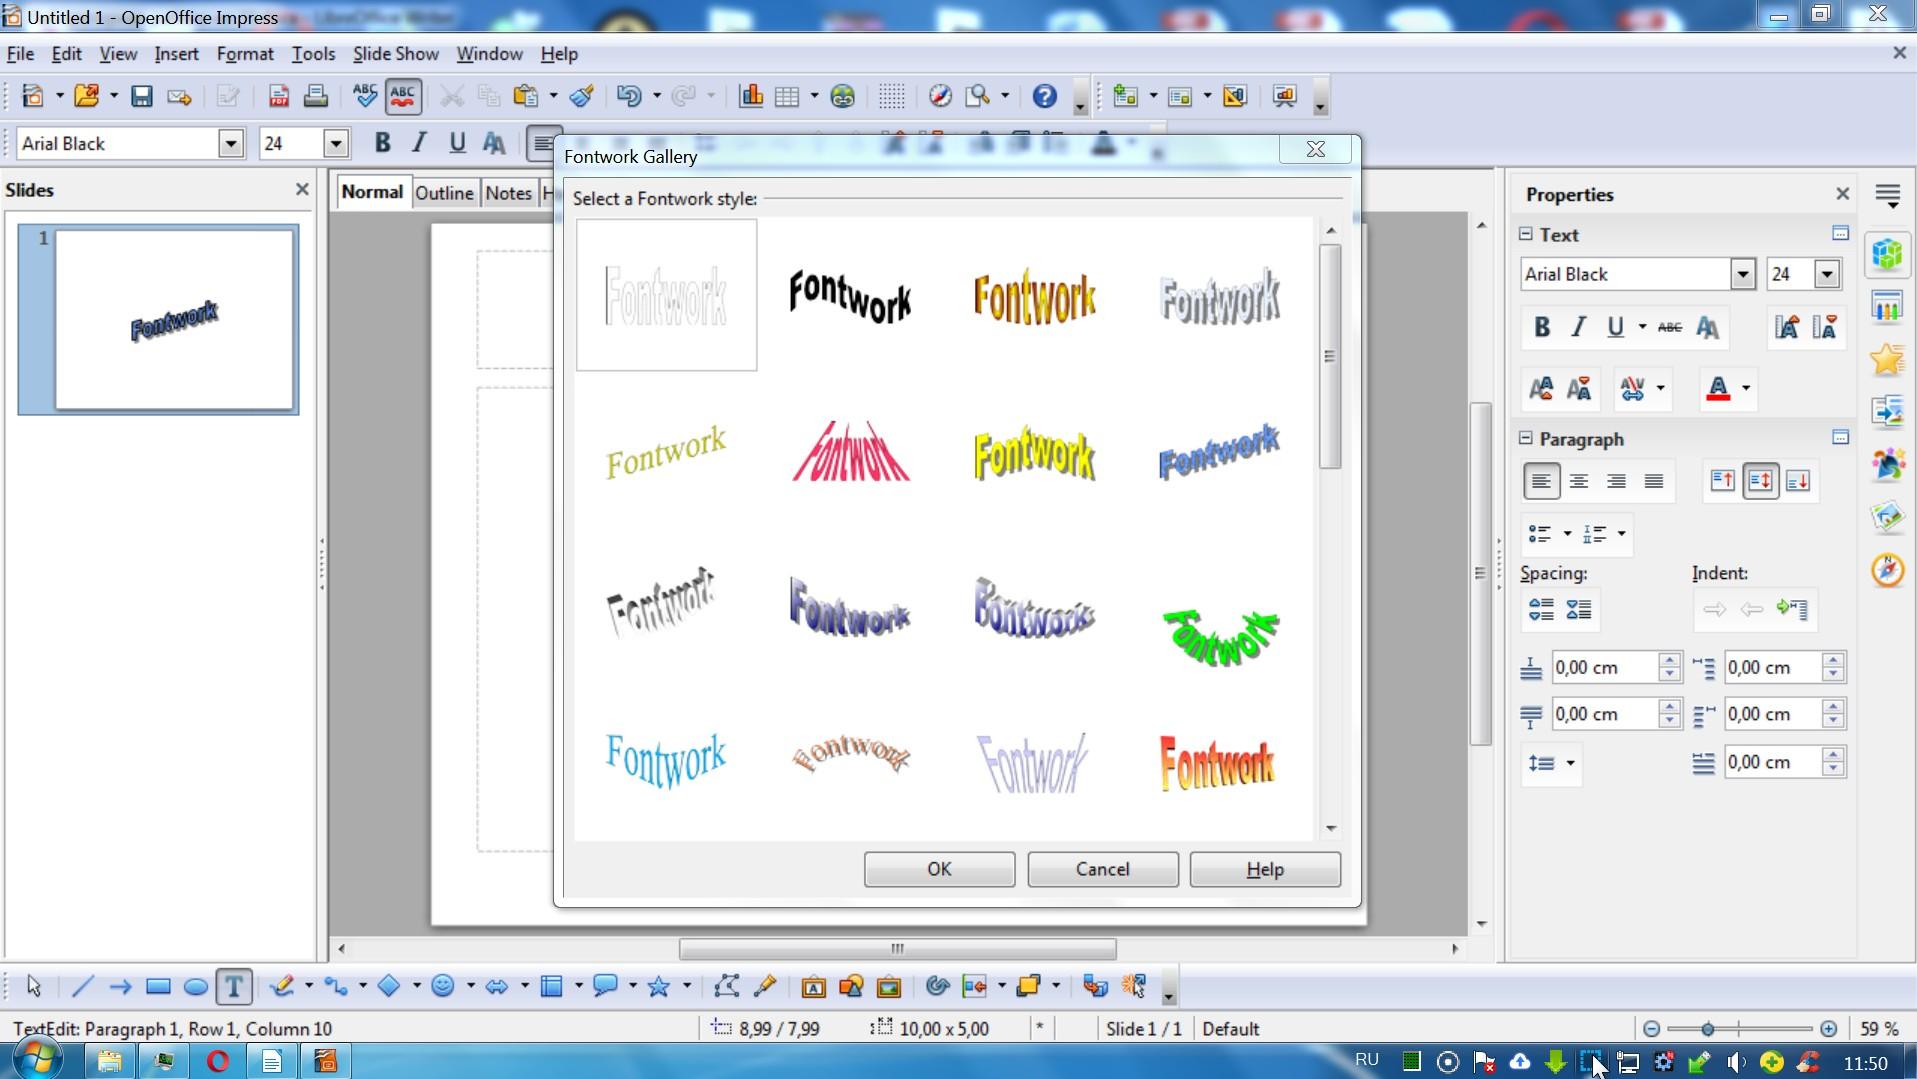Select the arrow Select tool
The image size is (1917, 1079).
click(x=34, y=987)
